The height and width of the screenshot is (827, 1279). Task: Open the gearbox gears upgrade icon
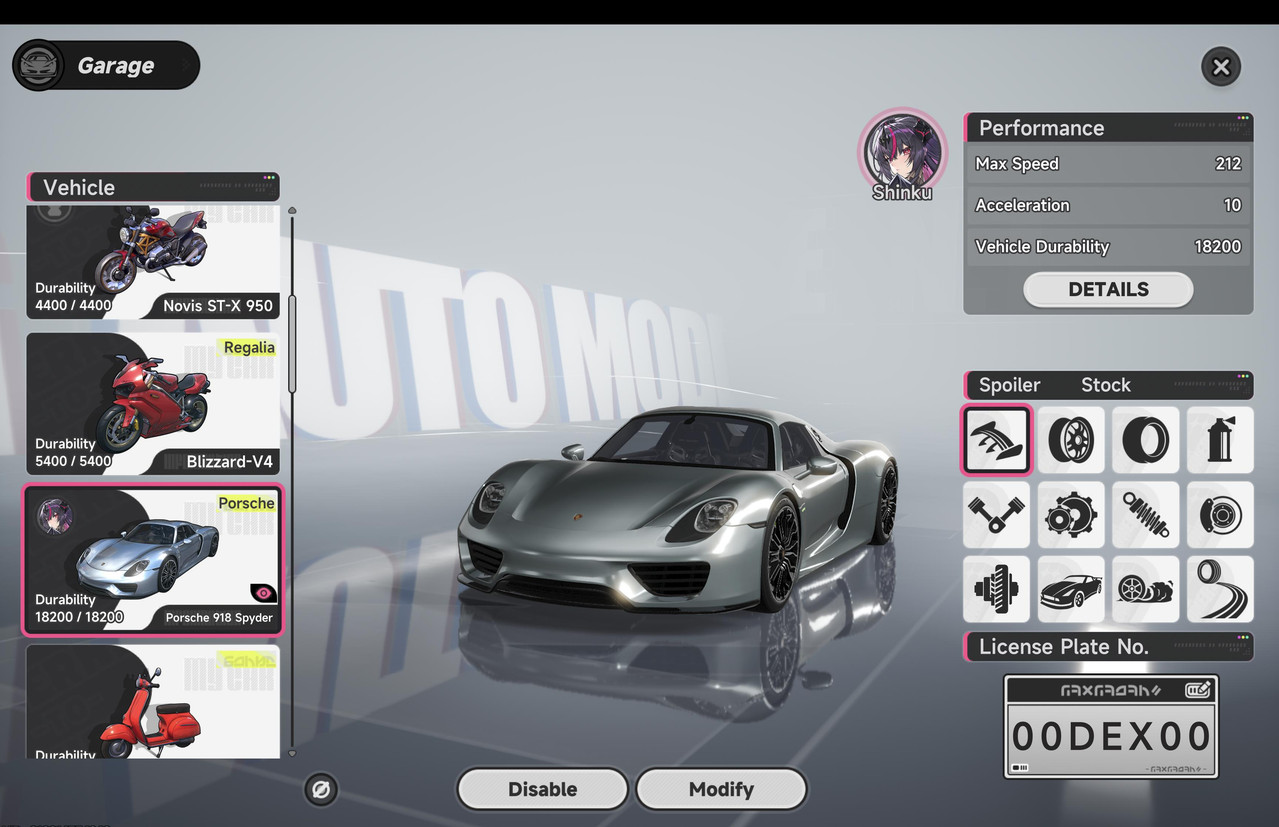pos(1071,515)
